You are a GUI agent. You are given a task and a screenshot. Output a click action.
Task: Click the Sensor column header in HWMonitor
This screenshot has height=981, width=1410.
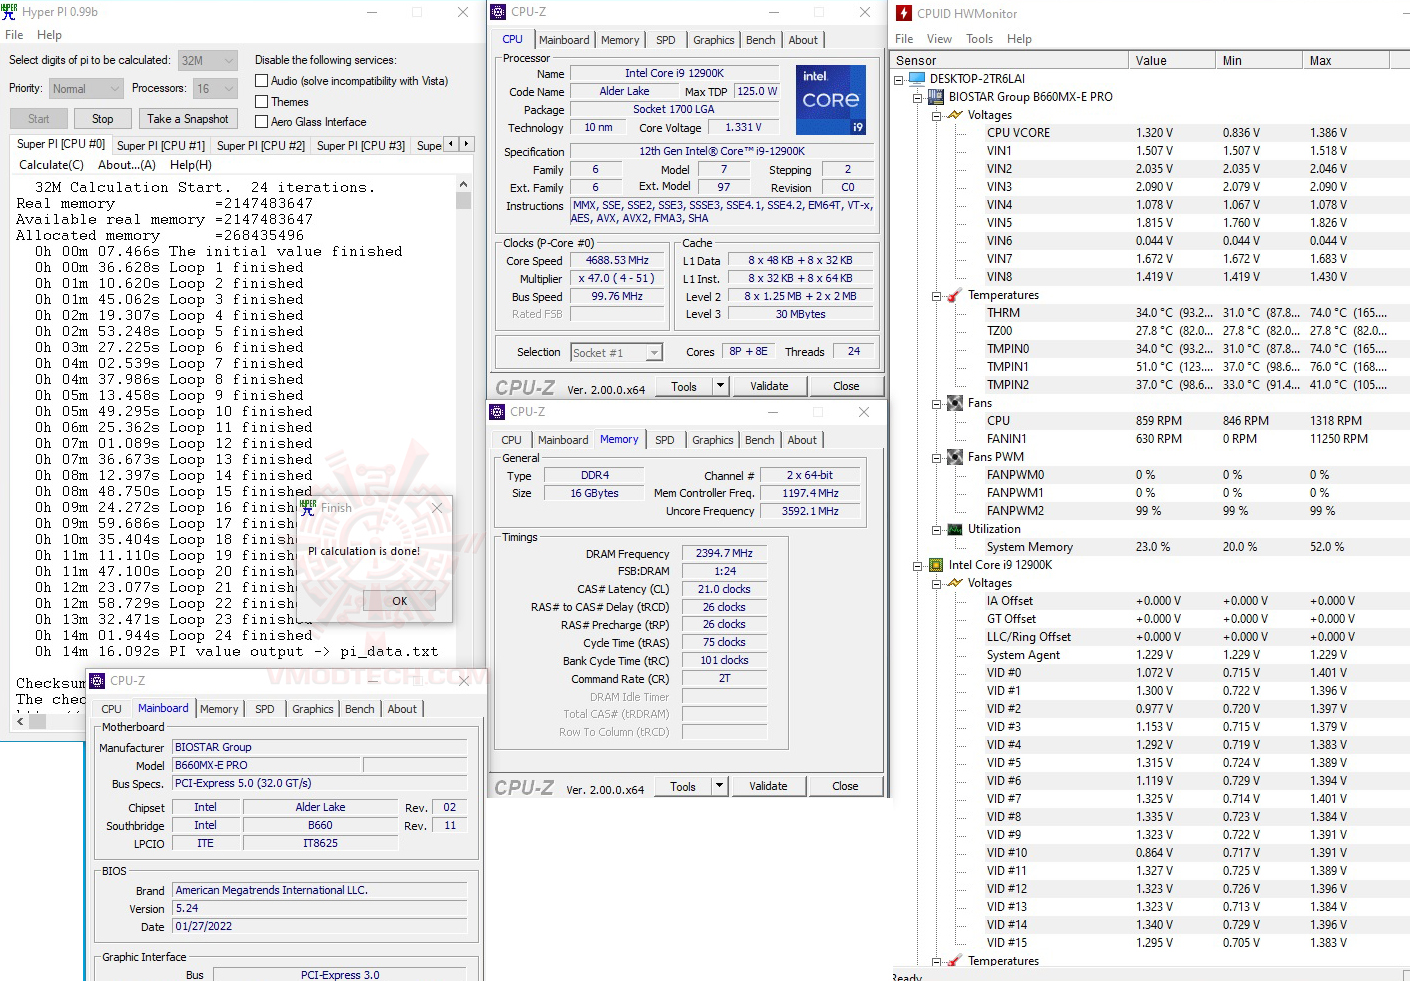pyautogui.click(x=1009, y=60)
